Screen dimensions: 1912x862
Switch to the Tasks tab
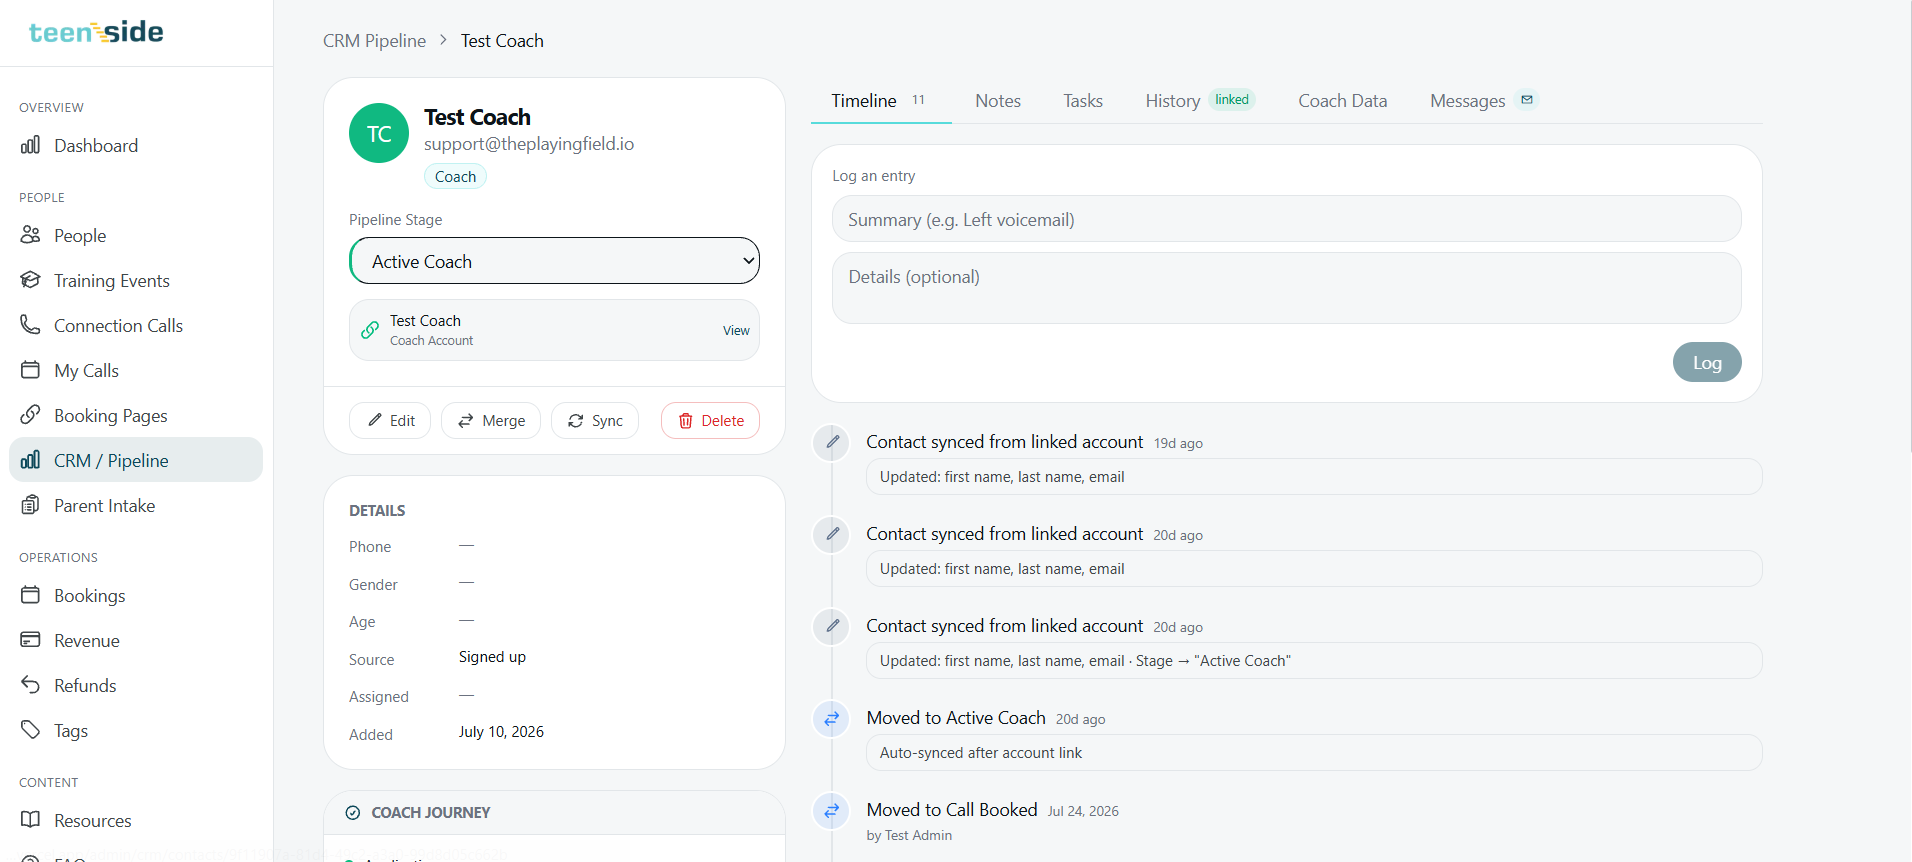[1083, 101]
